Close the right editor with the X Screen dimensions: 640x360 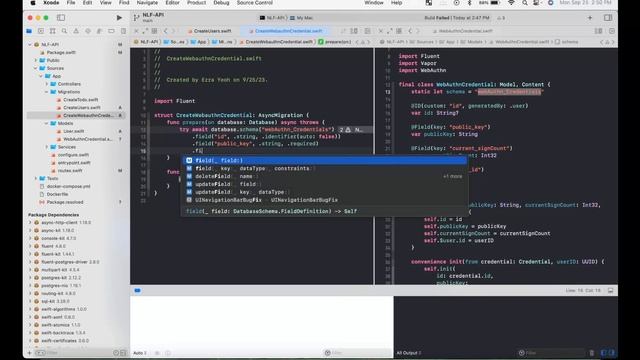click(380, 31)
